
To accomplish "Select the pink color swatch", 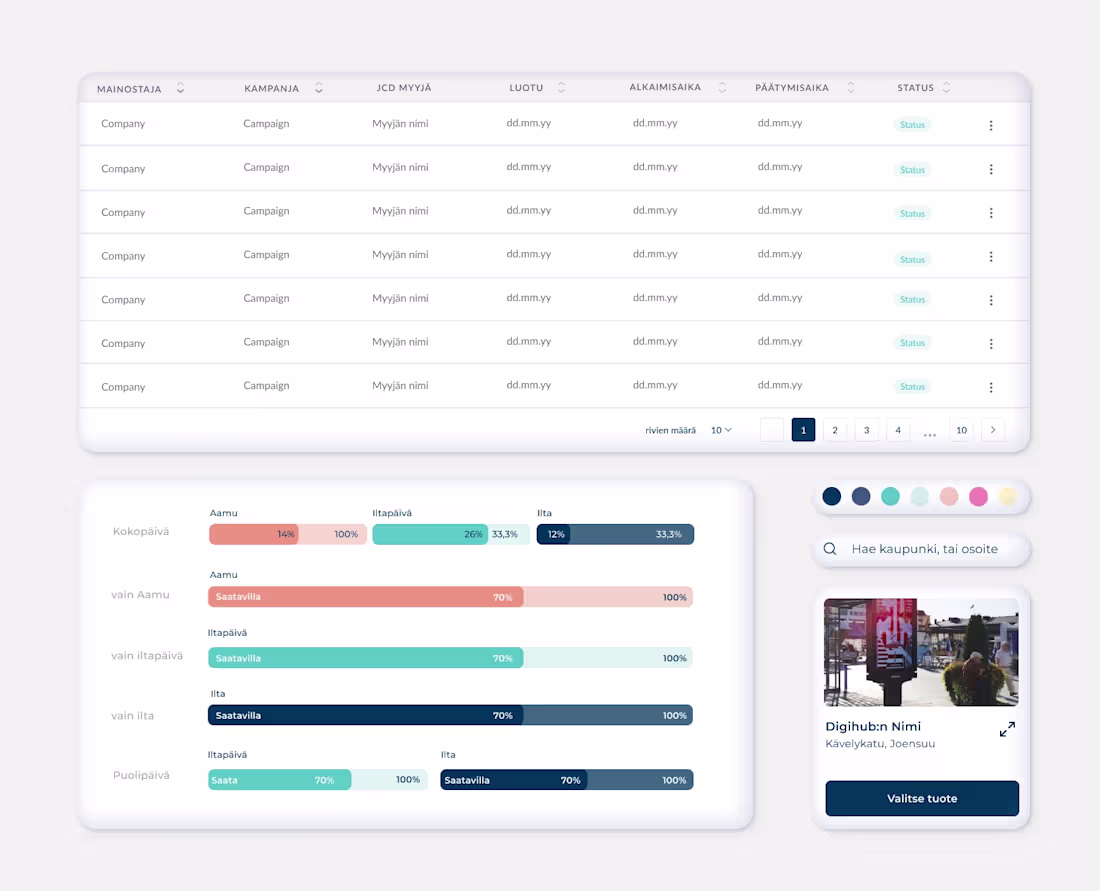I will tap(978, 497).
